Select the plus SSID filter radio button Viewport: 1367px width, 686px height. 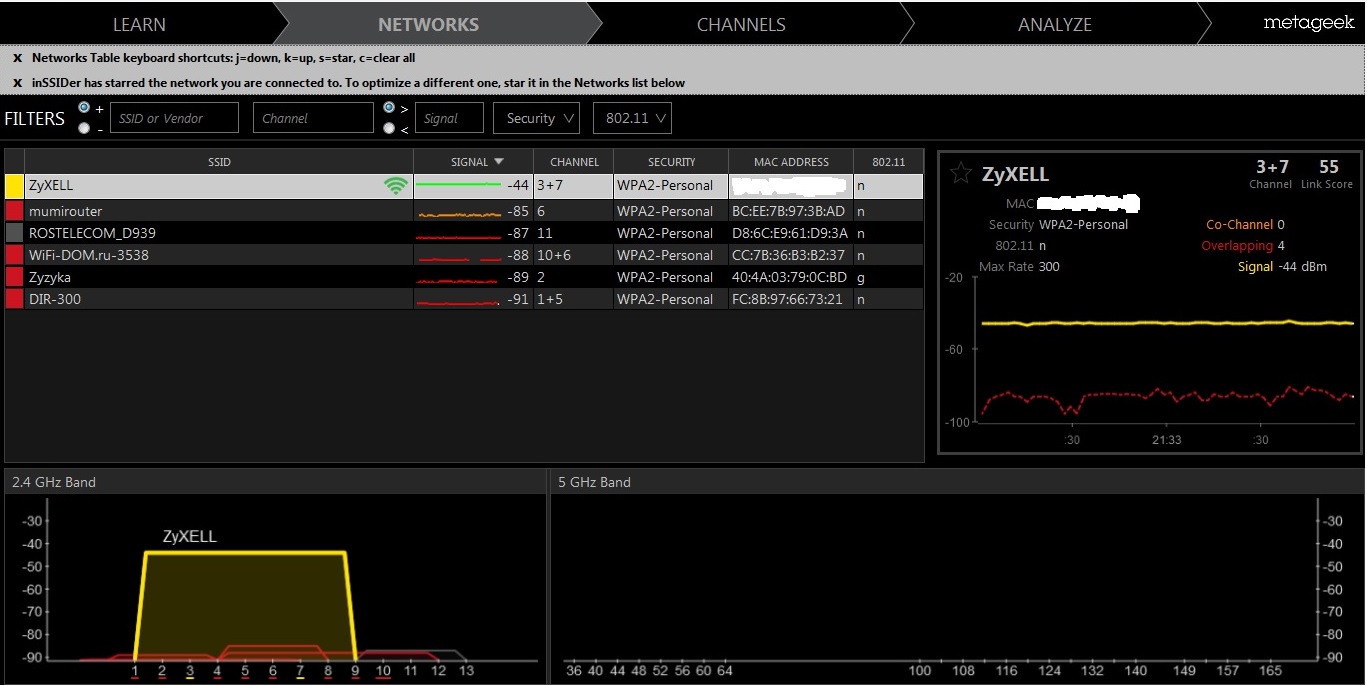[x=84, y=108]
